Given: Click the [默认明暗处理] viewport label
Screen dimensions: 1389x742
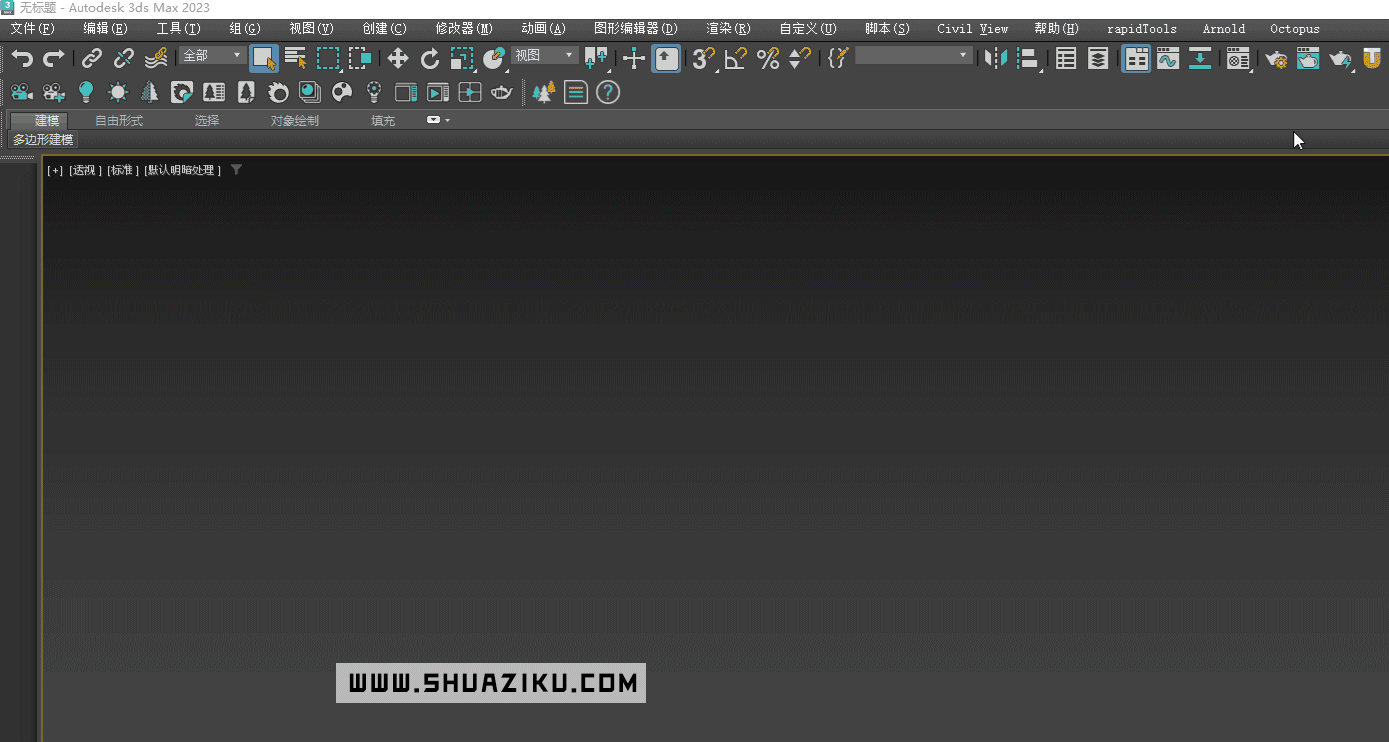Looking at the screenshot, I should (x=182, y=171).
